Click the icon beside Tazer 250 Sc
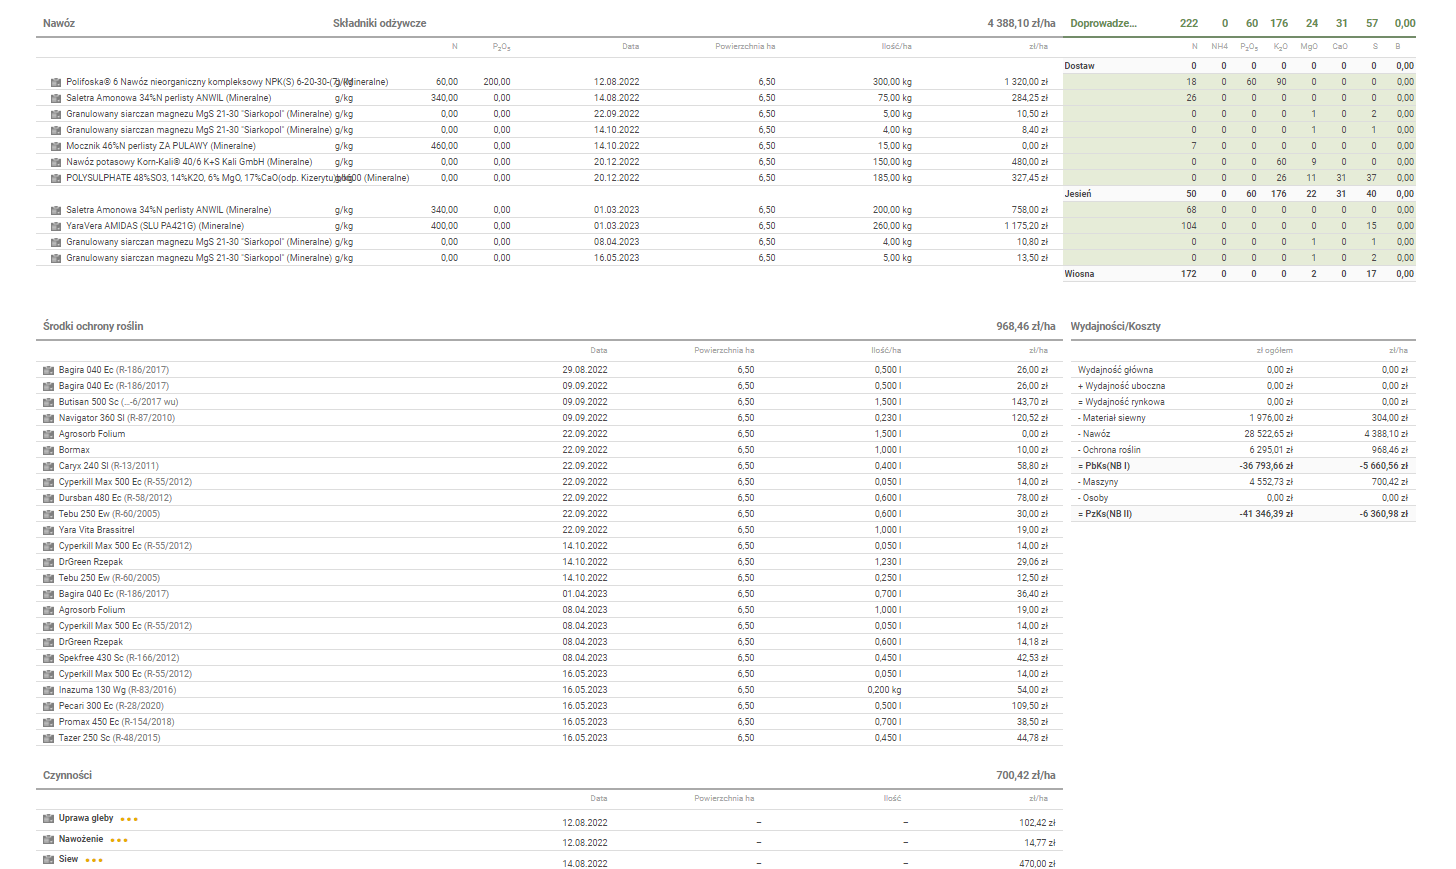Viewport: 1456px width, 869px height. click(48, 738)
